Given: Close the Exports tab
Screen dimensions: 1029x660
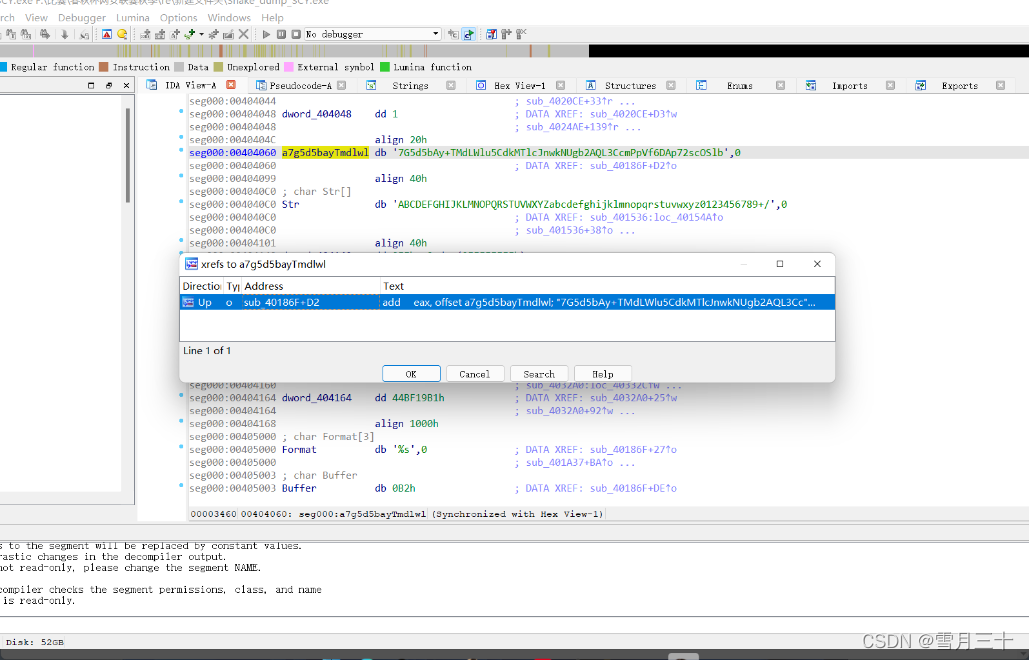Looking at the screenshot, I should (1000, 85).
